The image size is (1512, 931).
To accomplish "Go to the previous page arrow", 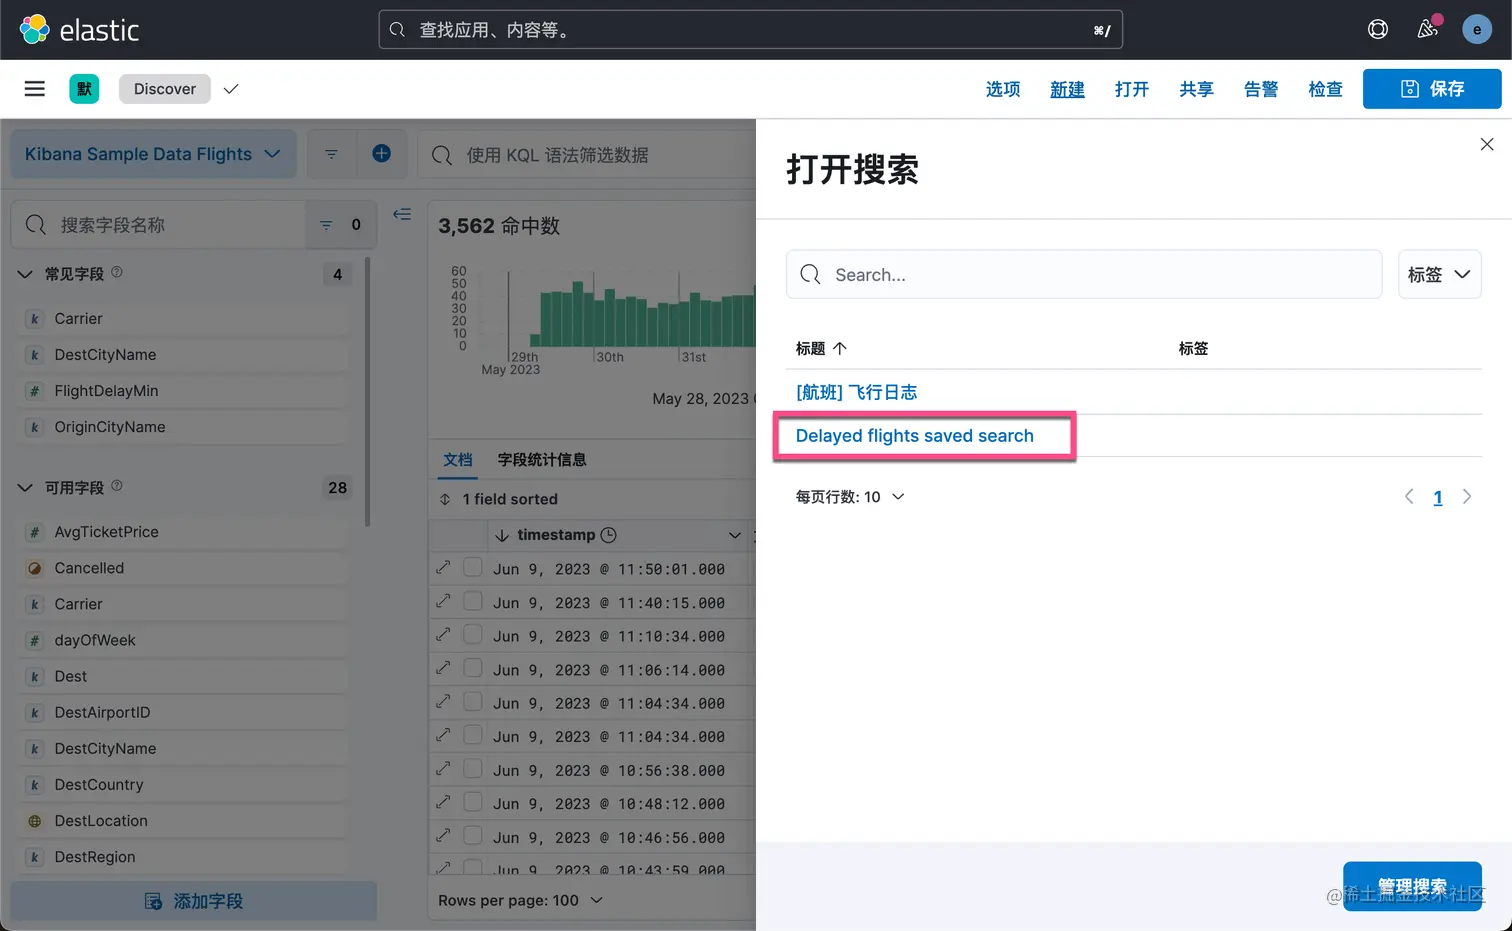I will (1409, 497).
